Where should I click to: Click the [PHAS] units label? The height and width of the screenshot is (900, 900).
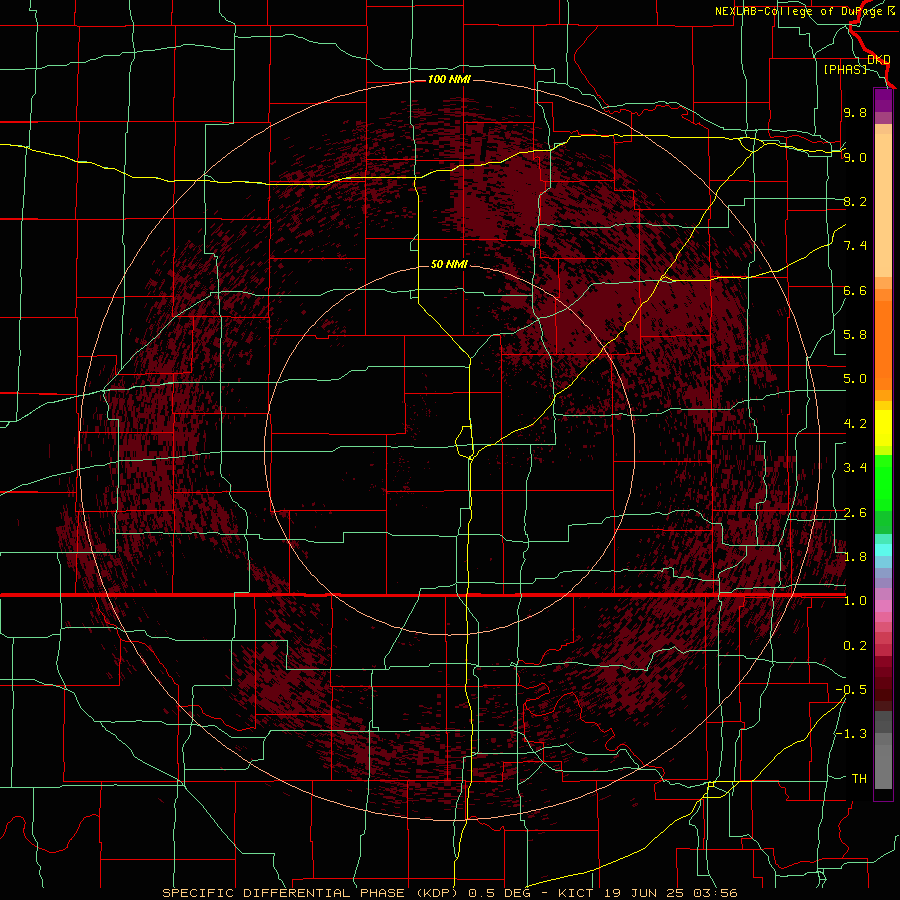coord(845,69)
